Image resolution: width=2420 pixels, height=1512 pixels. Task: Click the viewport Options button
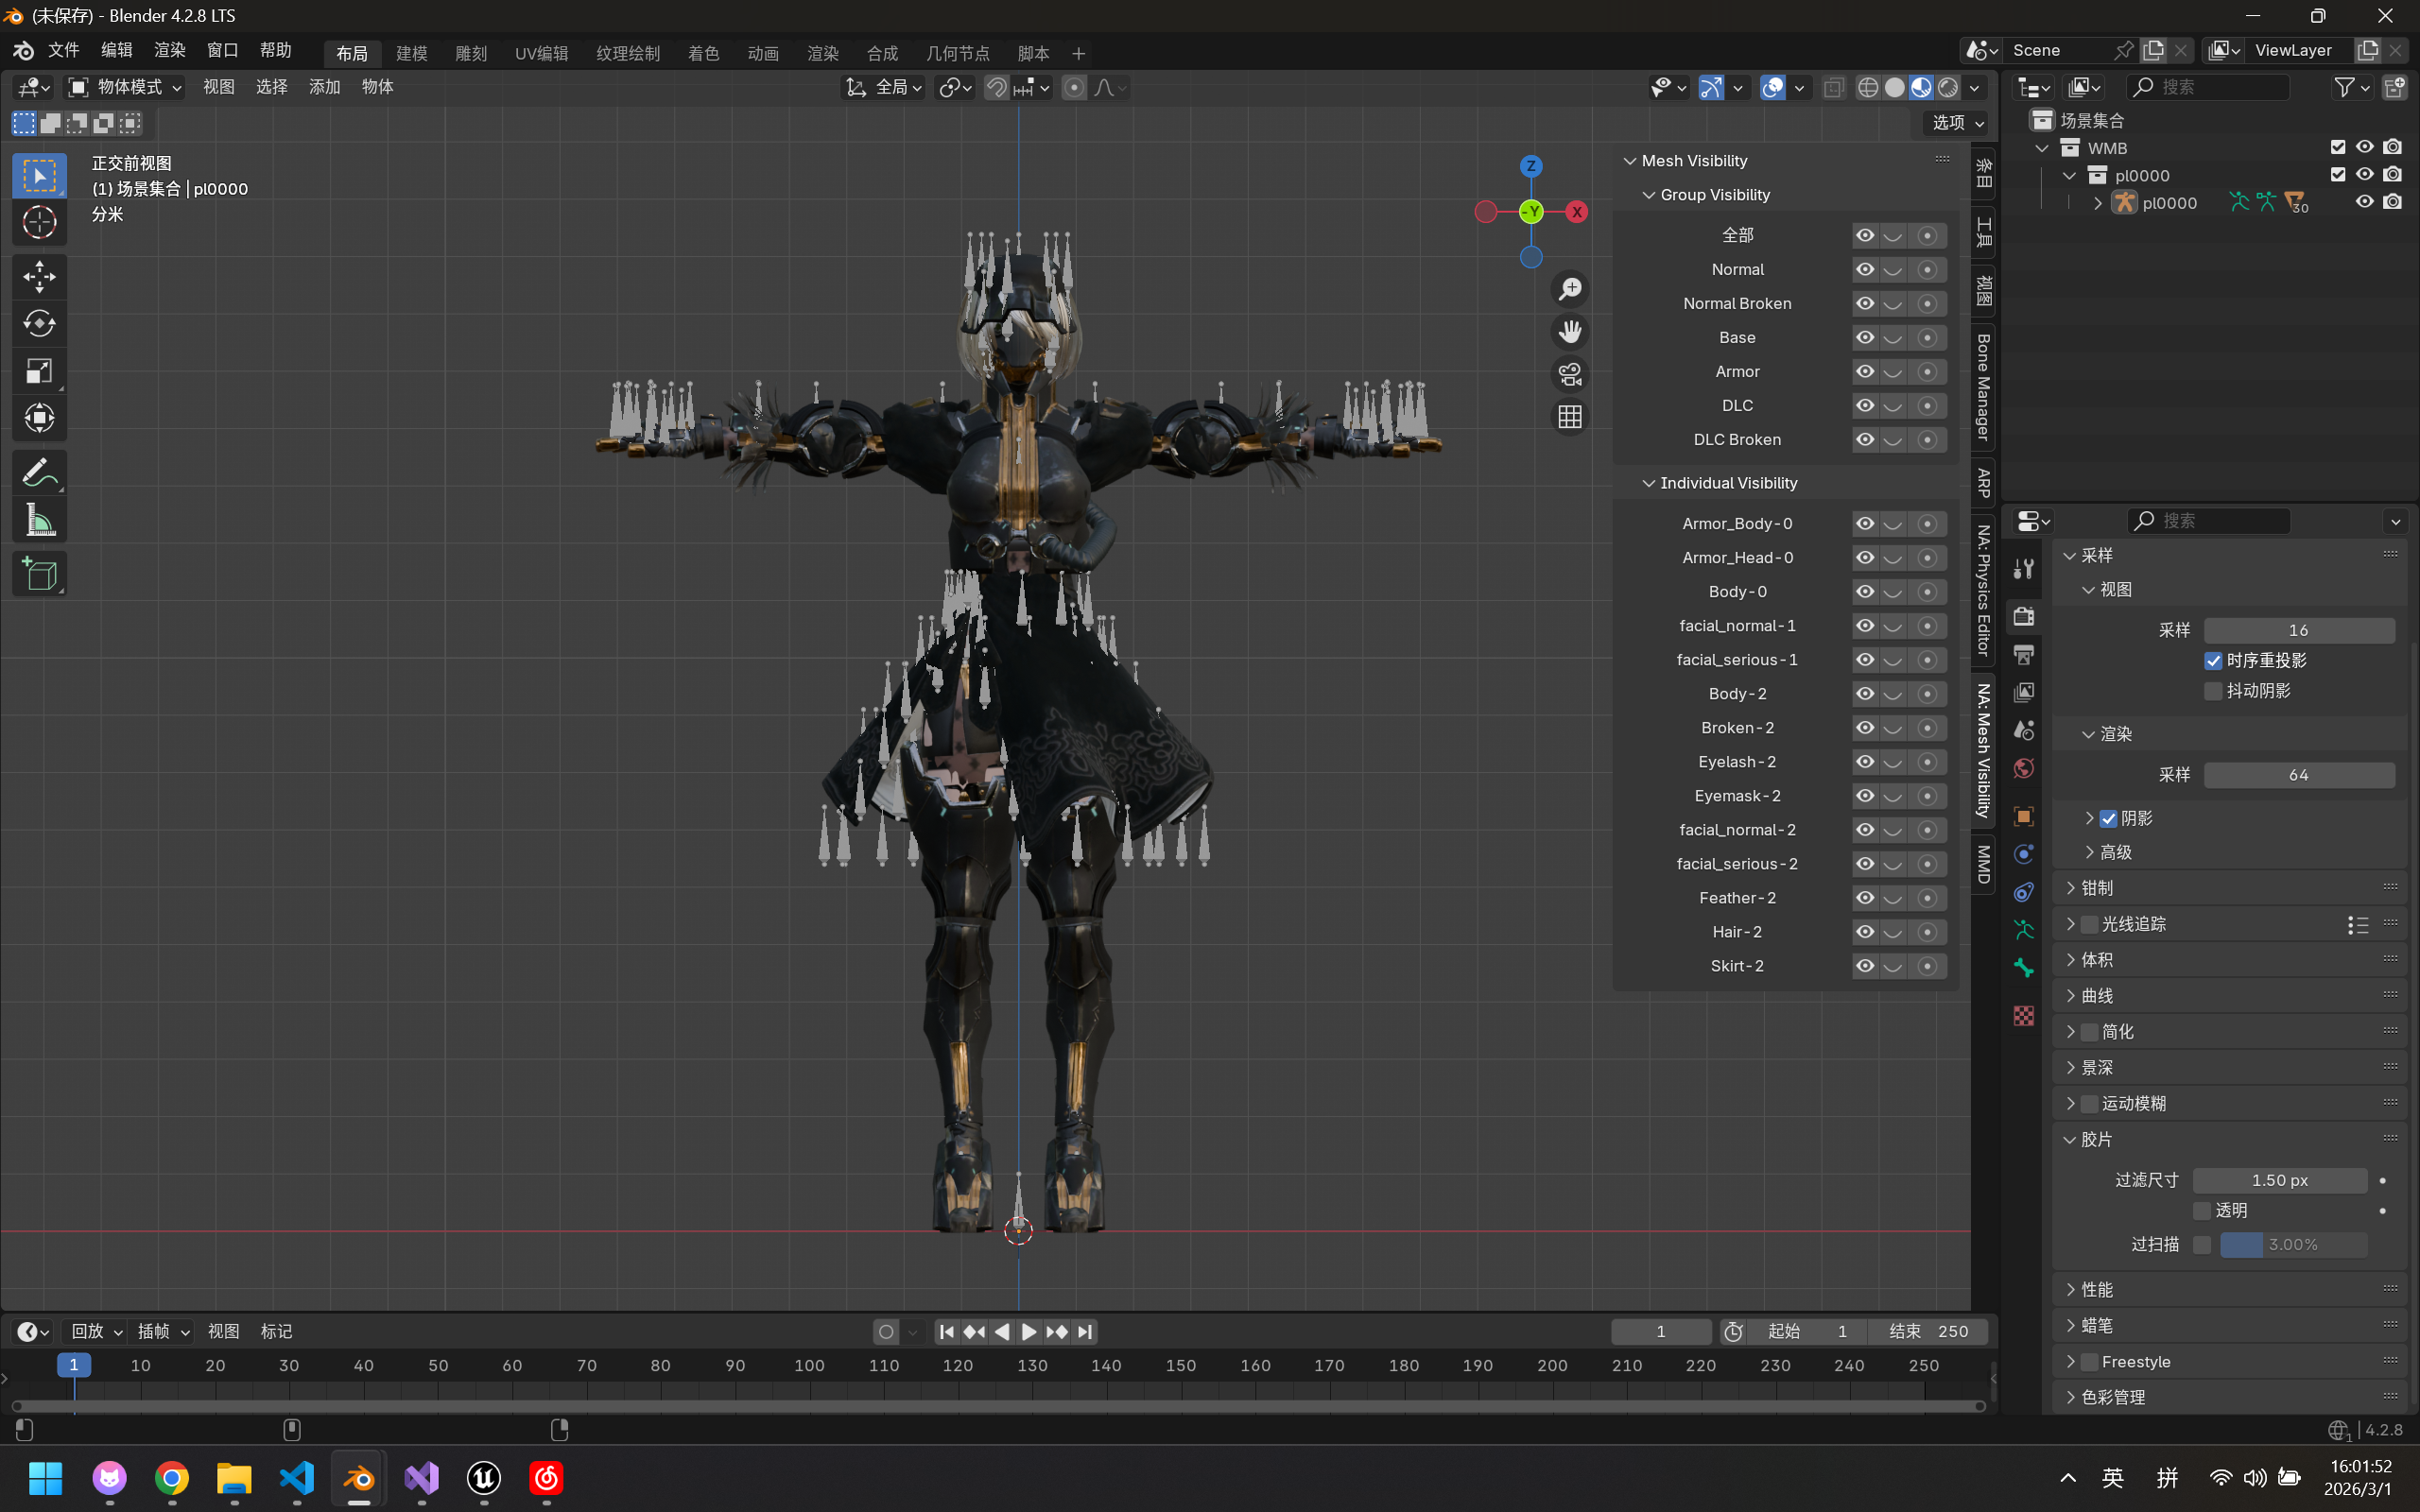pyautogui.click(x=1956, y=122)
